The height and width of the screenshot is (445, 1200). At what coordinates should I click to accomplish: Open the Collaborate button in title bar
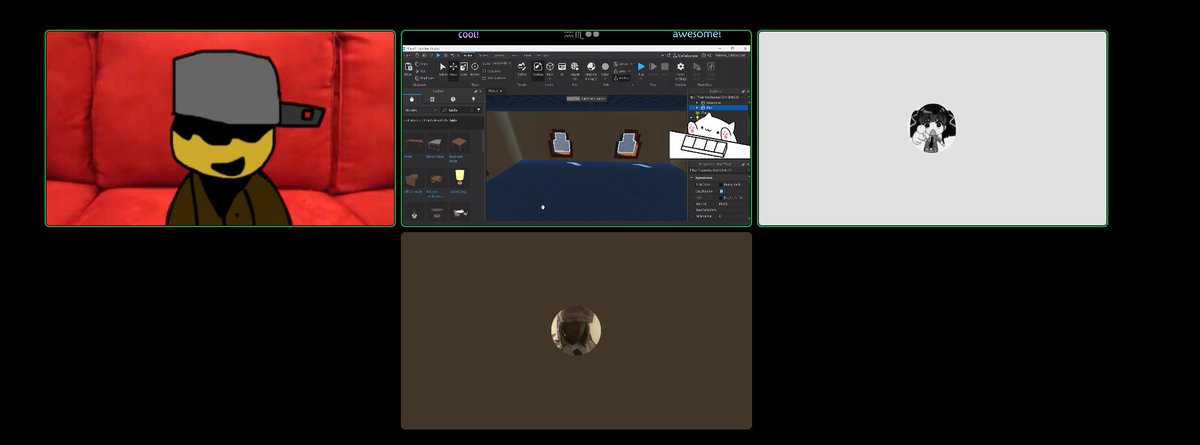(686, 55)
